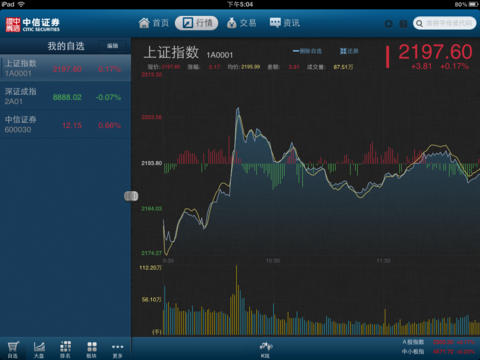Select the 行情 market quotes tab
This screenshot has height=360, width=480.
pos(196,23)
